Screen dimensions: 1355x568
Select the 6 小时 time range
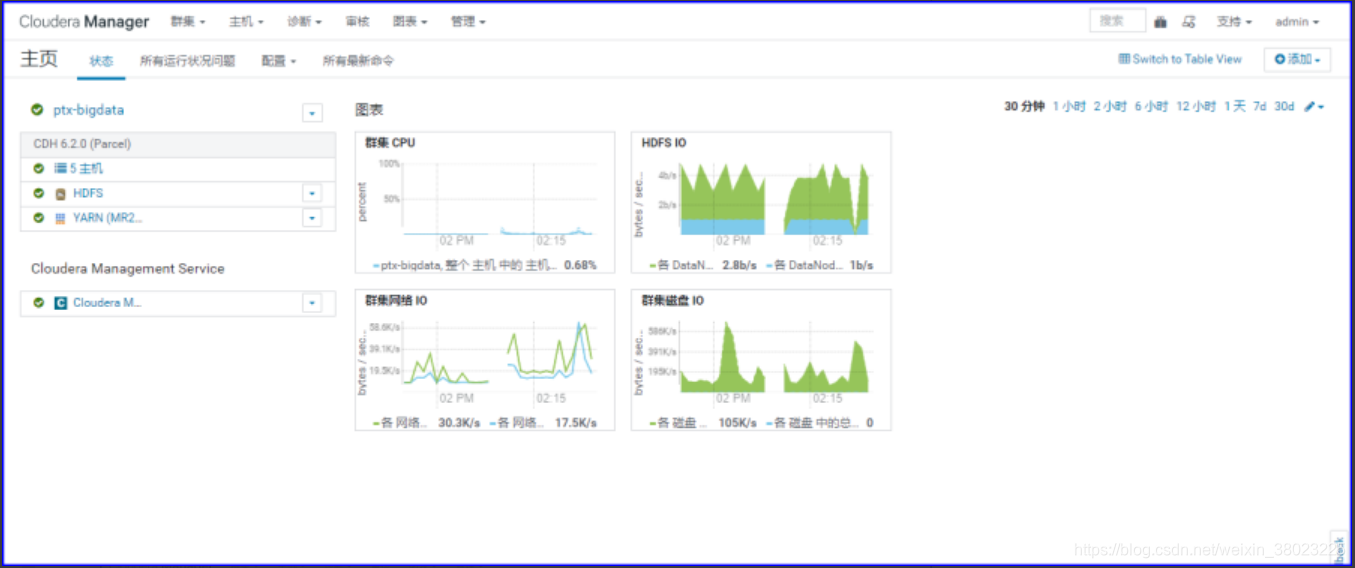(1151, 107)
